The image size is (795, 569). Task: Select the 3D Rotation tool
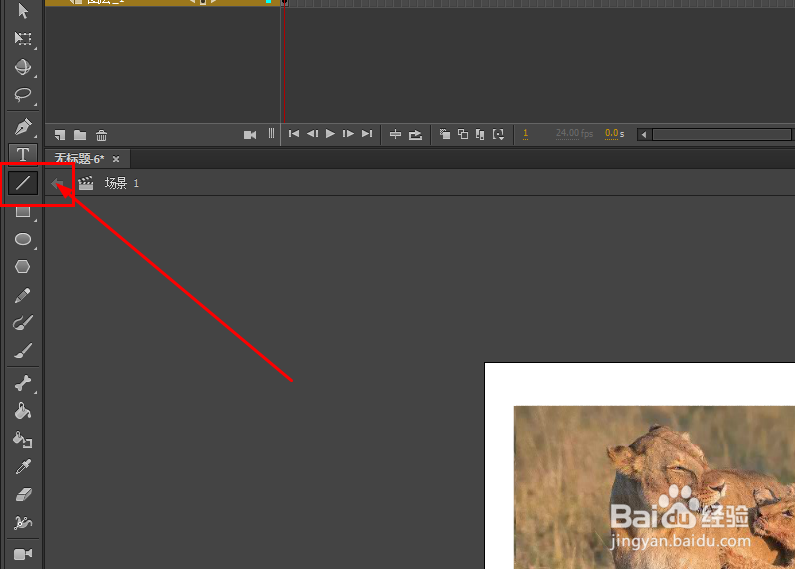coord(23,67)
